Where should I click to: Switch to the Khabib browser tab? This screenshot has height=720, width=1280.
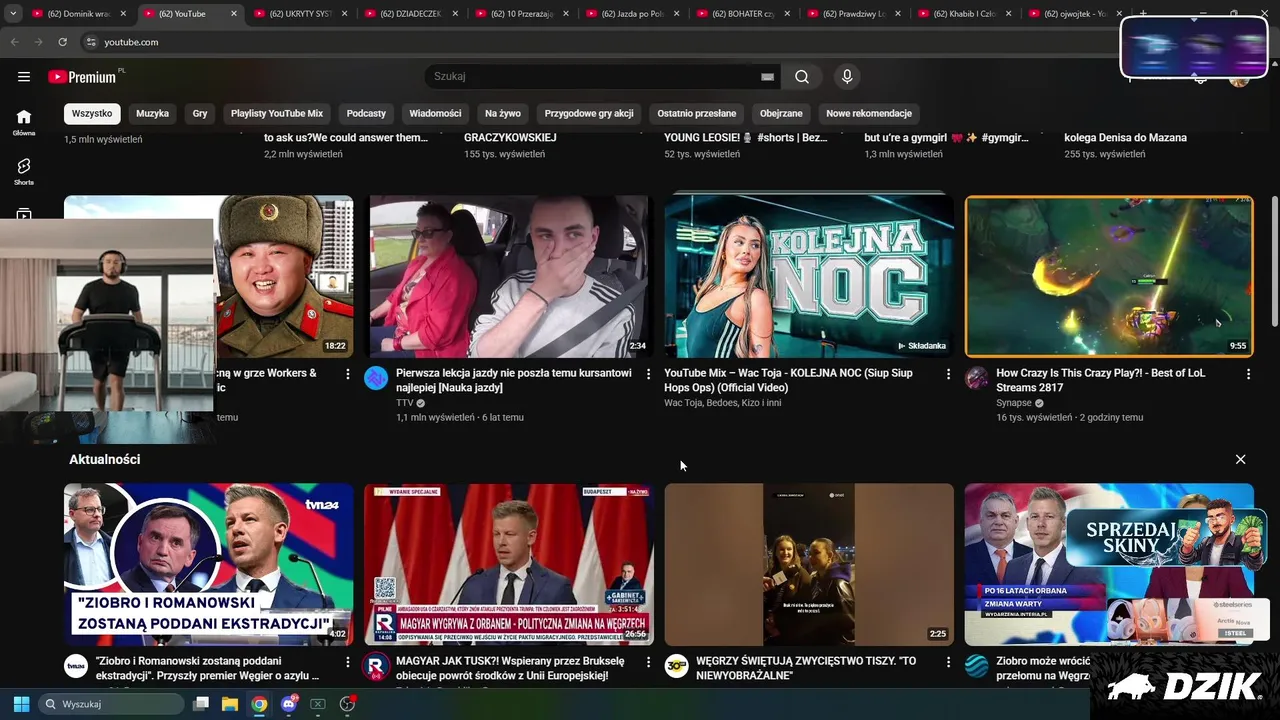[x=964, y=14]
